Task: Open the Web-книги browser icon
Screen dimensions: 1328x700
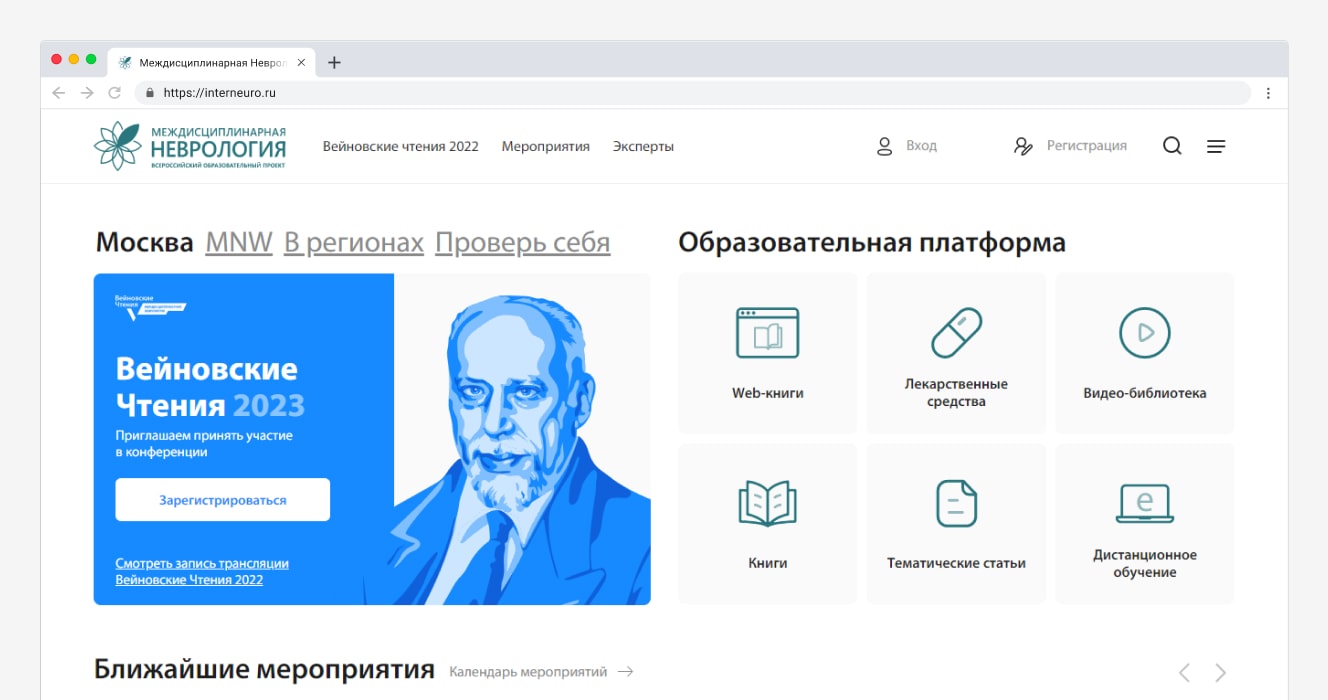Action: coord(767,333)
